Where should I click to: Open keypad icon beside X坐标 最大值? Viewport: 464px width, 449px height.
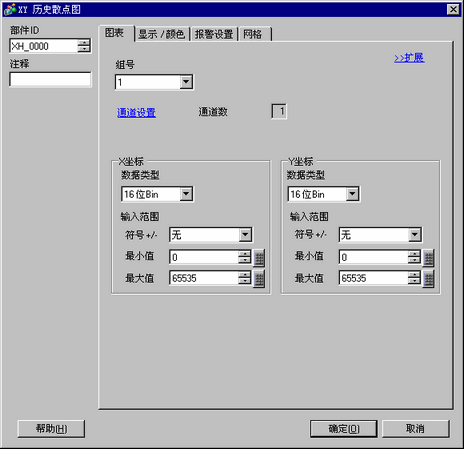(259, 279)
